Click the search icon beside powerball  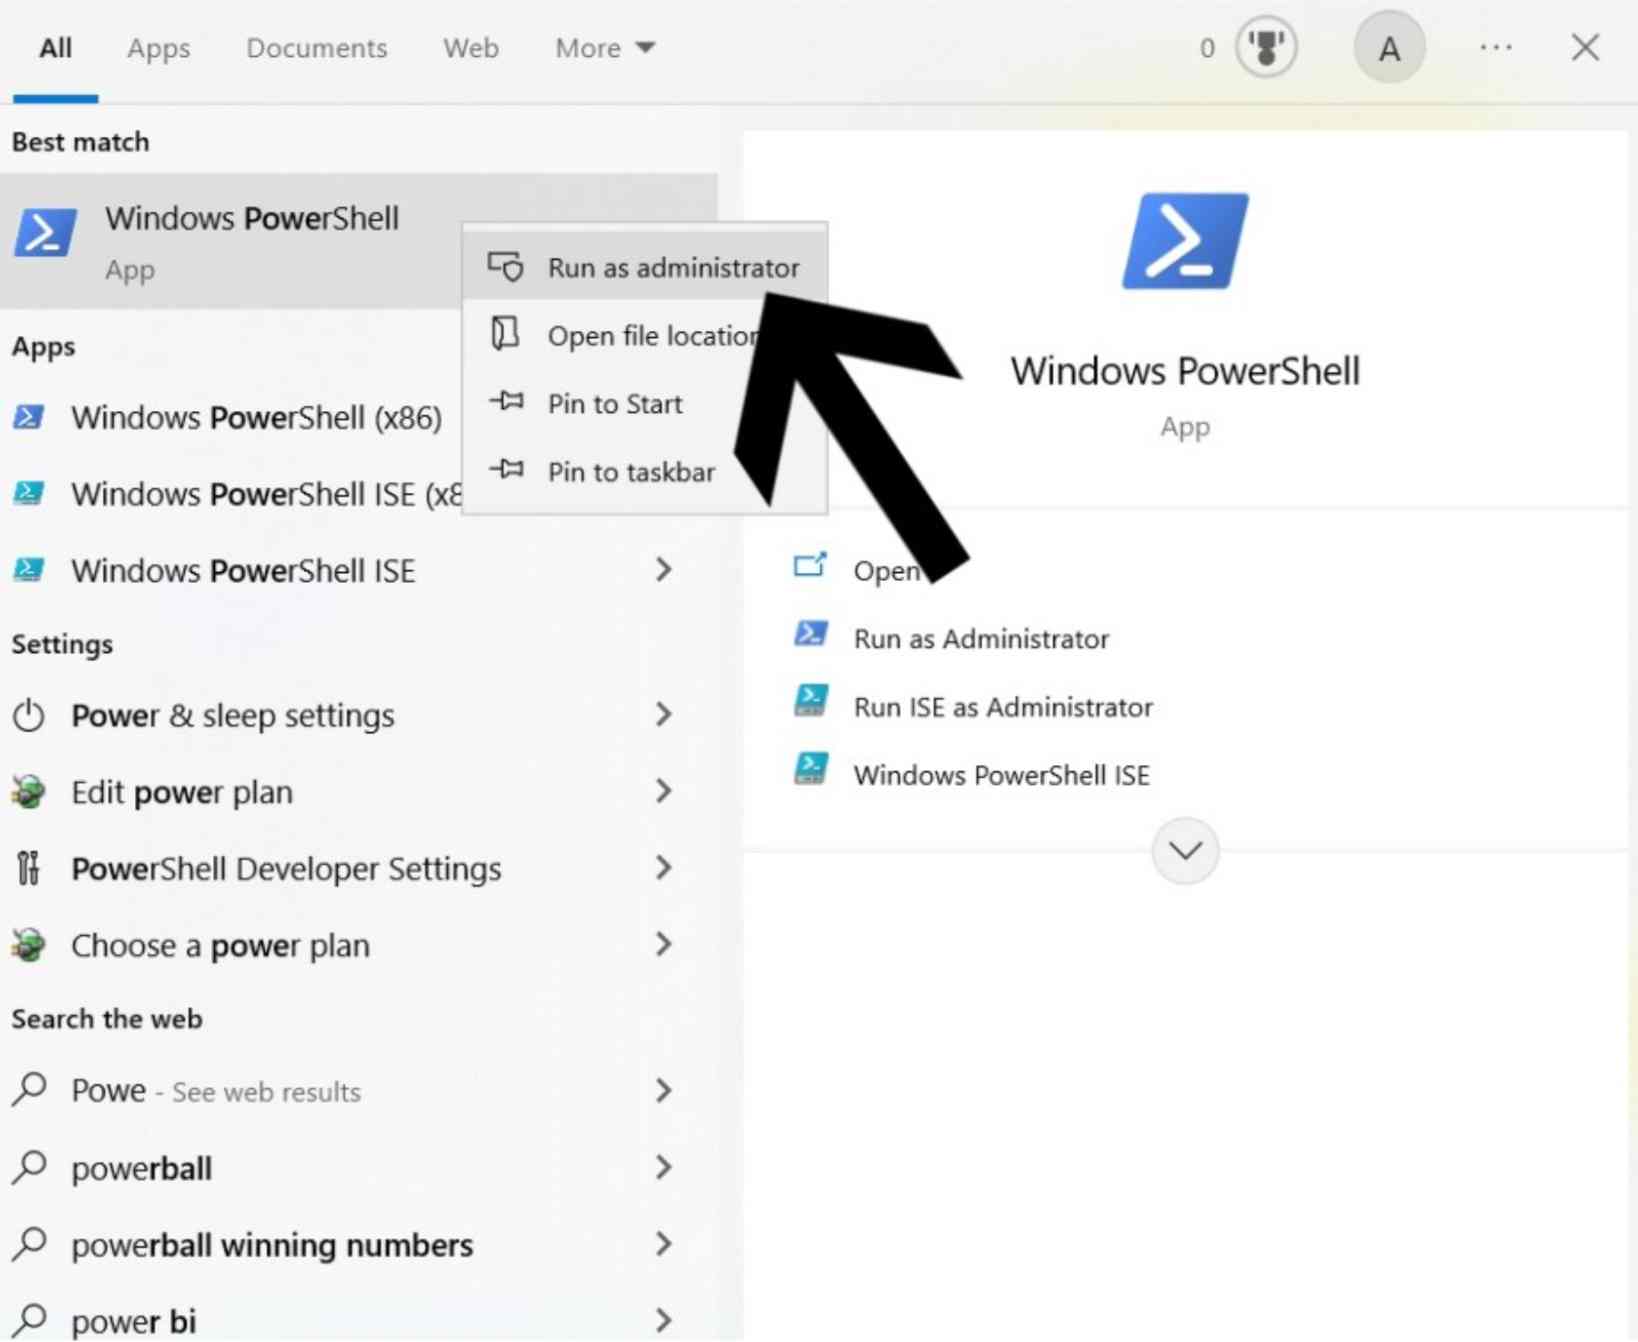30,1166
